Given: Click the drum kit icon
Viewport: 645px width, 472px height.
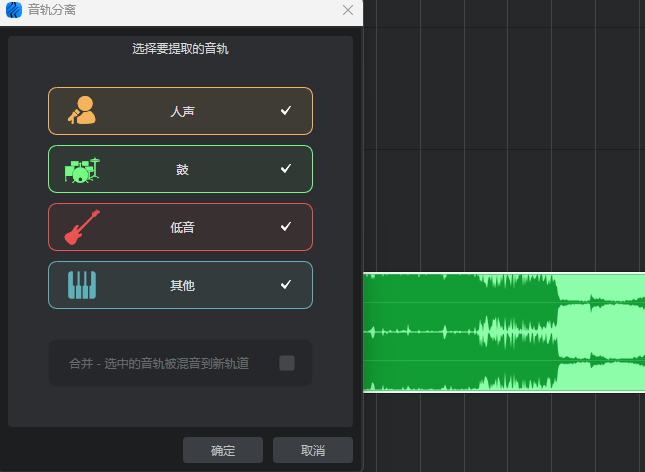Looking at the screenshot, I should [x=82, y=170].
